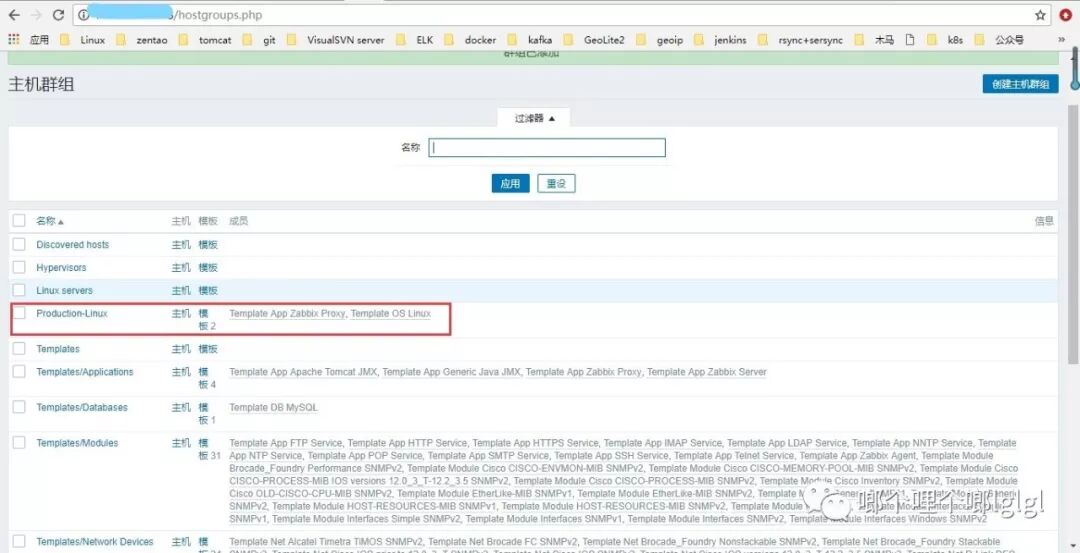
Task: Open the Discovered hosts group link
Action: [72, 244]
